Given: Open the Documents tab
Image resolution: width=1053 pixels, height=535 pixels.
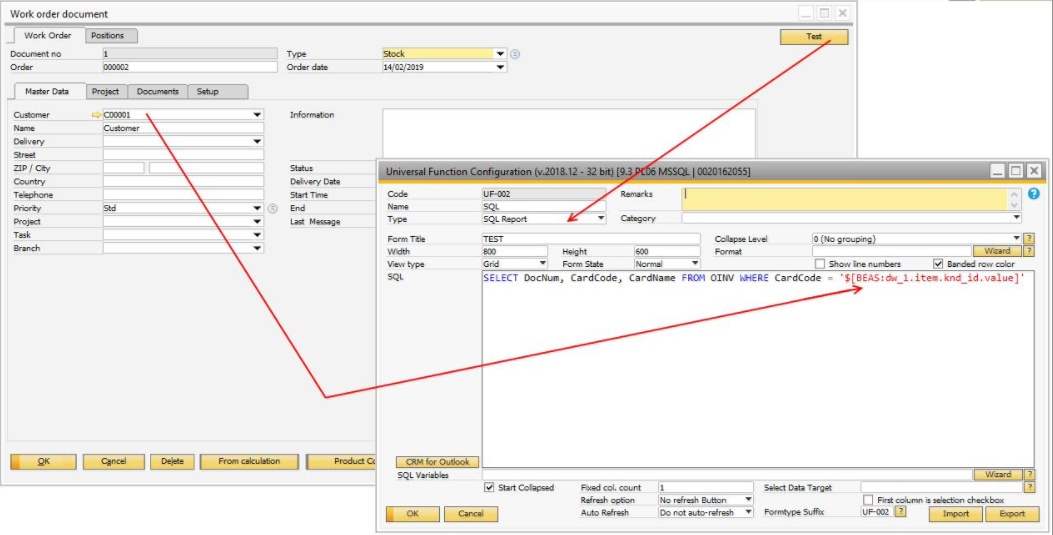Looking at the screenshot, I should click(157, 92).
